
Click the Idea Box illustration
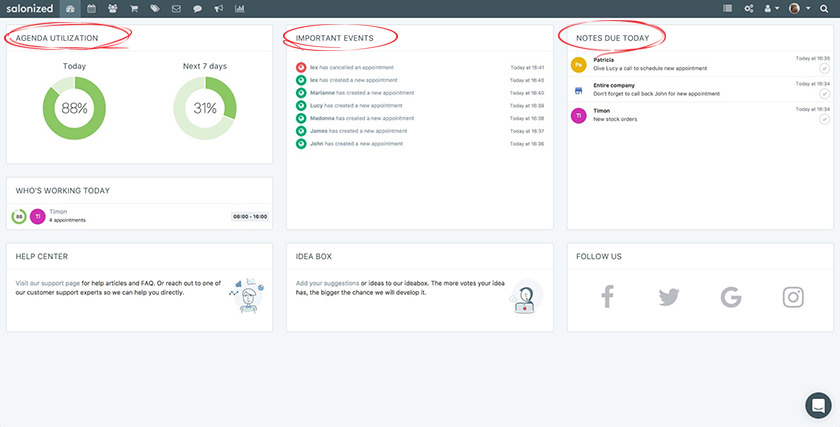526,296
